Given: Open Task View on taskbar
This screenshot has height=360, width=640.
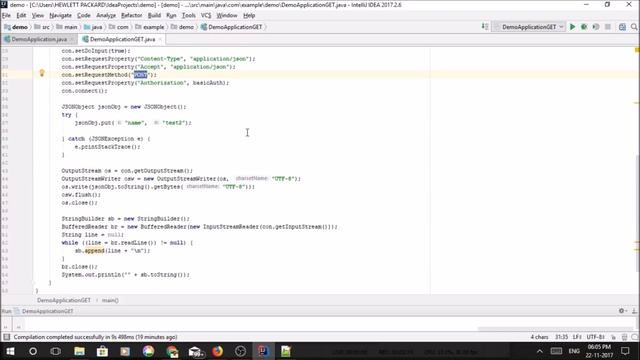Looking at the screenshot, I should (56, 351).
